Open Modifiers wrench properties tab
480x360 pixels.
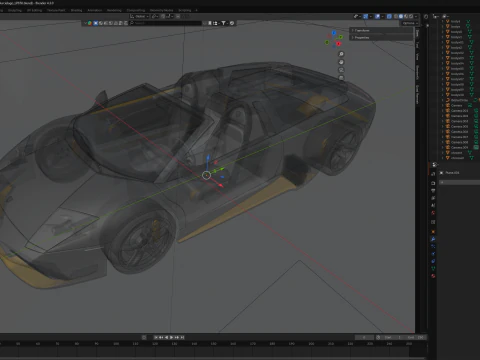tap(433, 239)
